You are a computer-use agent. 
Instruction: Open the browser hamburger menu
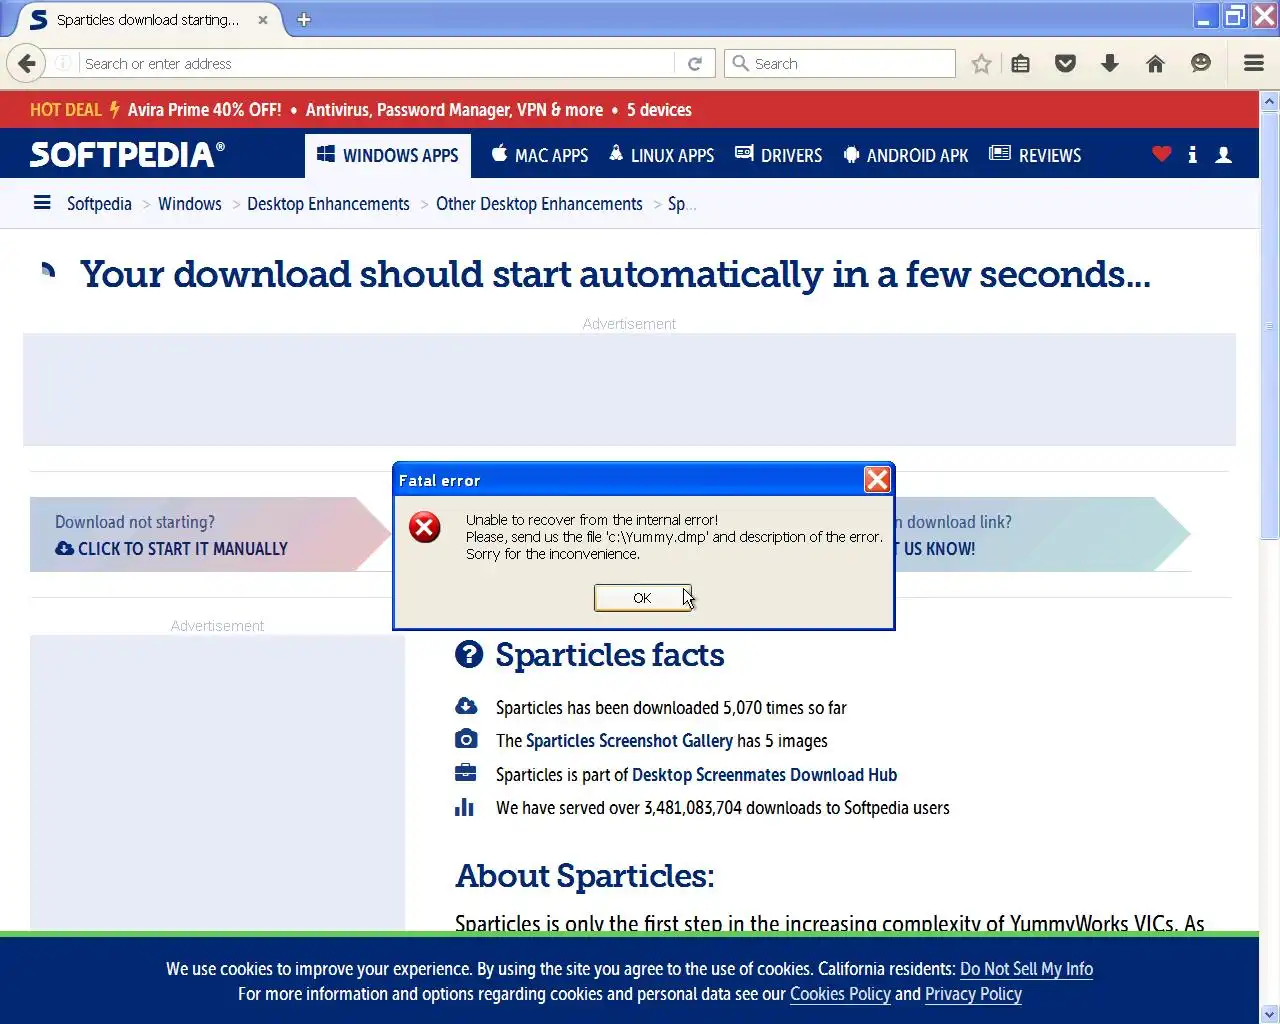coord(1254,63)
